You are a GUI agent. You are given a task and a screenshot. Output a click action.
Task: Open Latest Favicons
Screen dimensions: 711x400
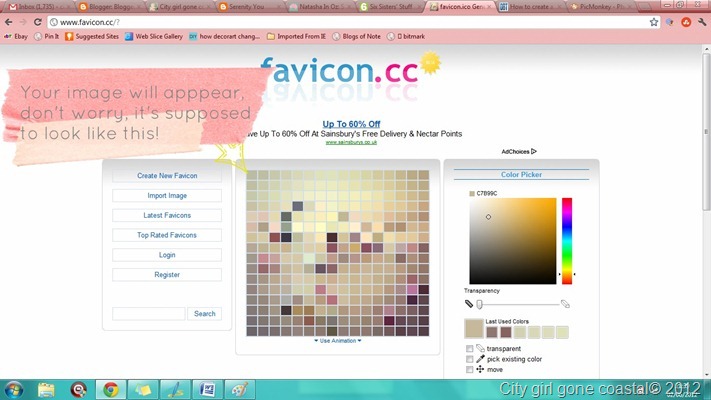click(x=167, y=215)
